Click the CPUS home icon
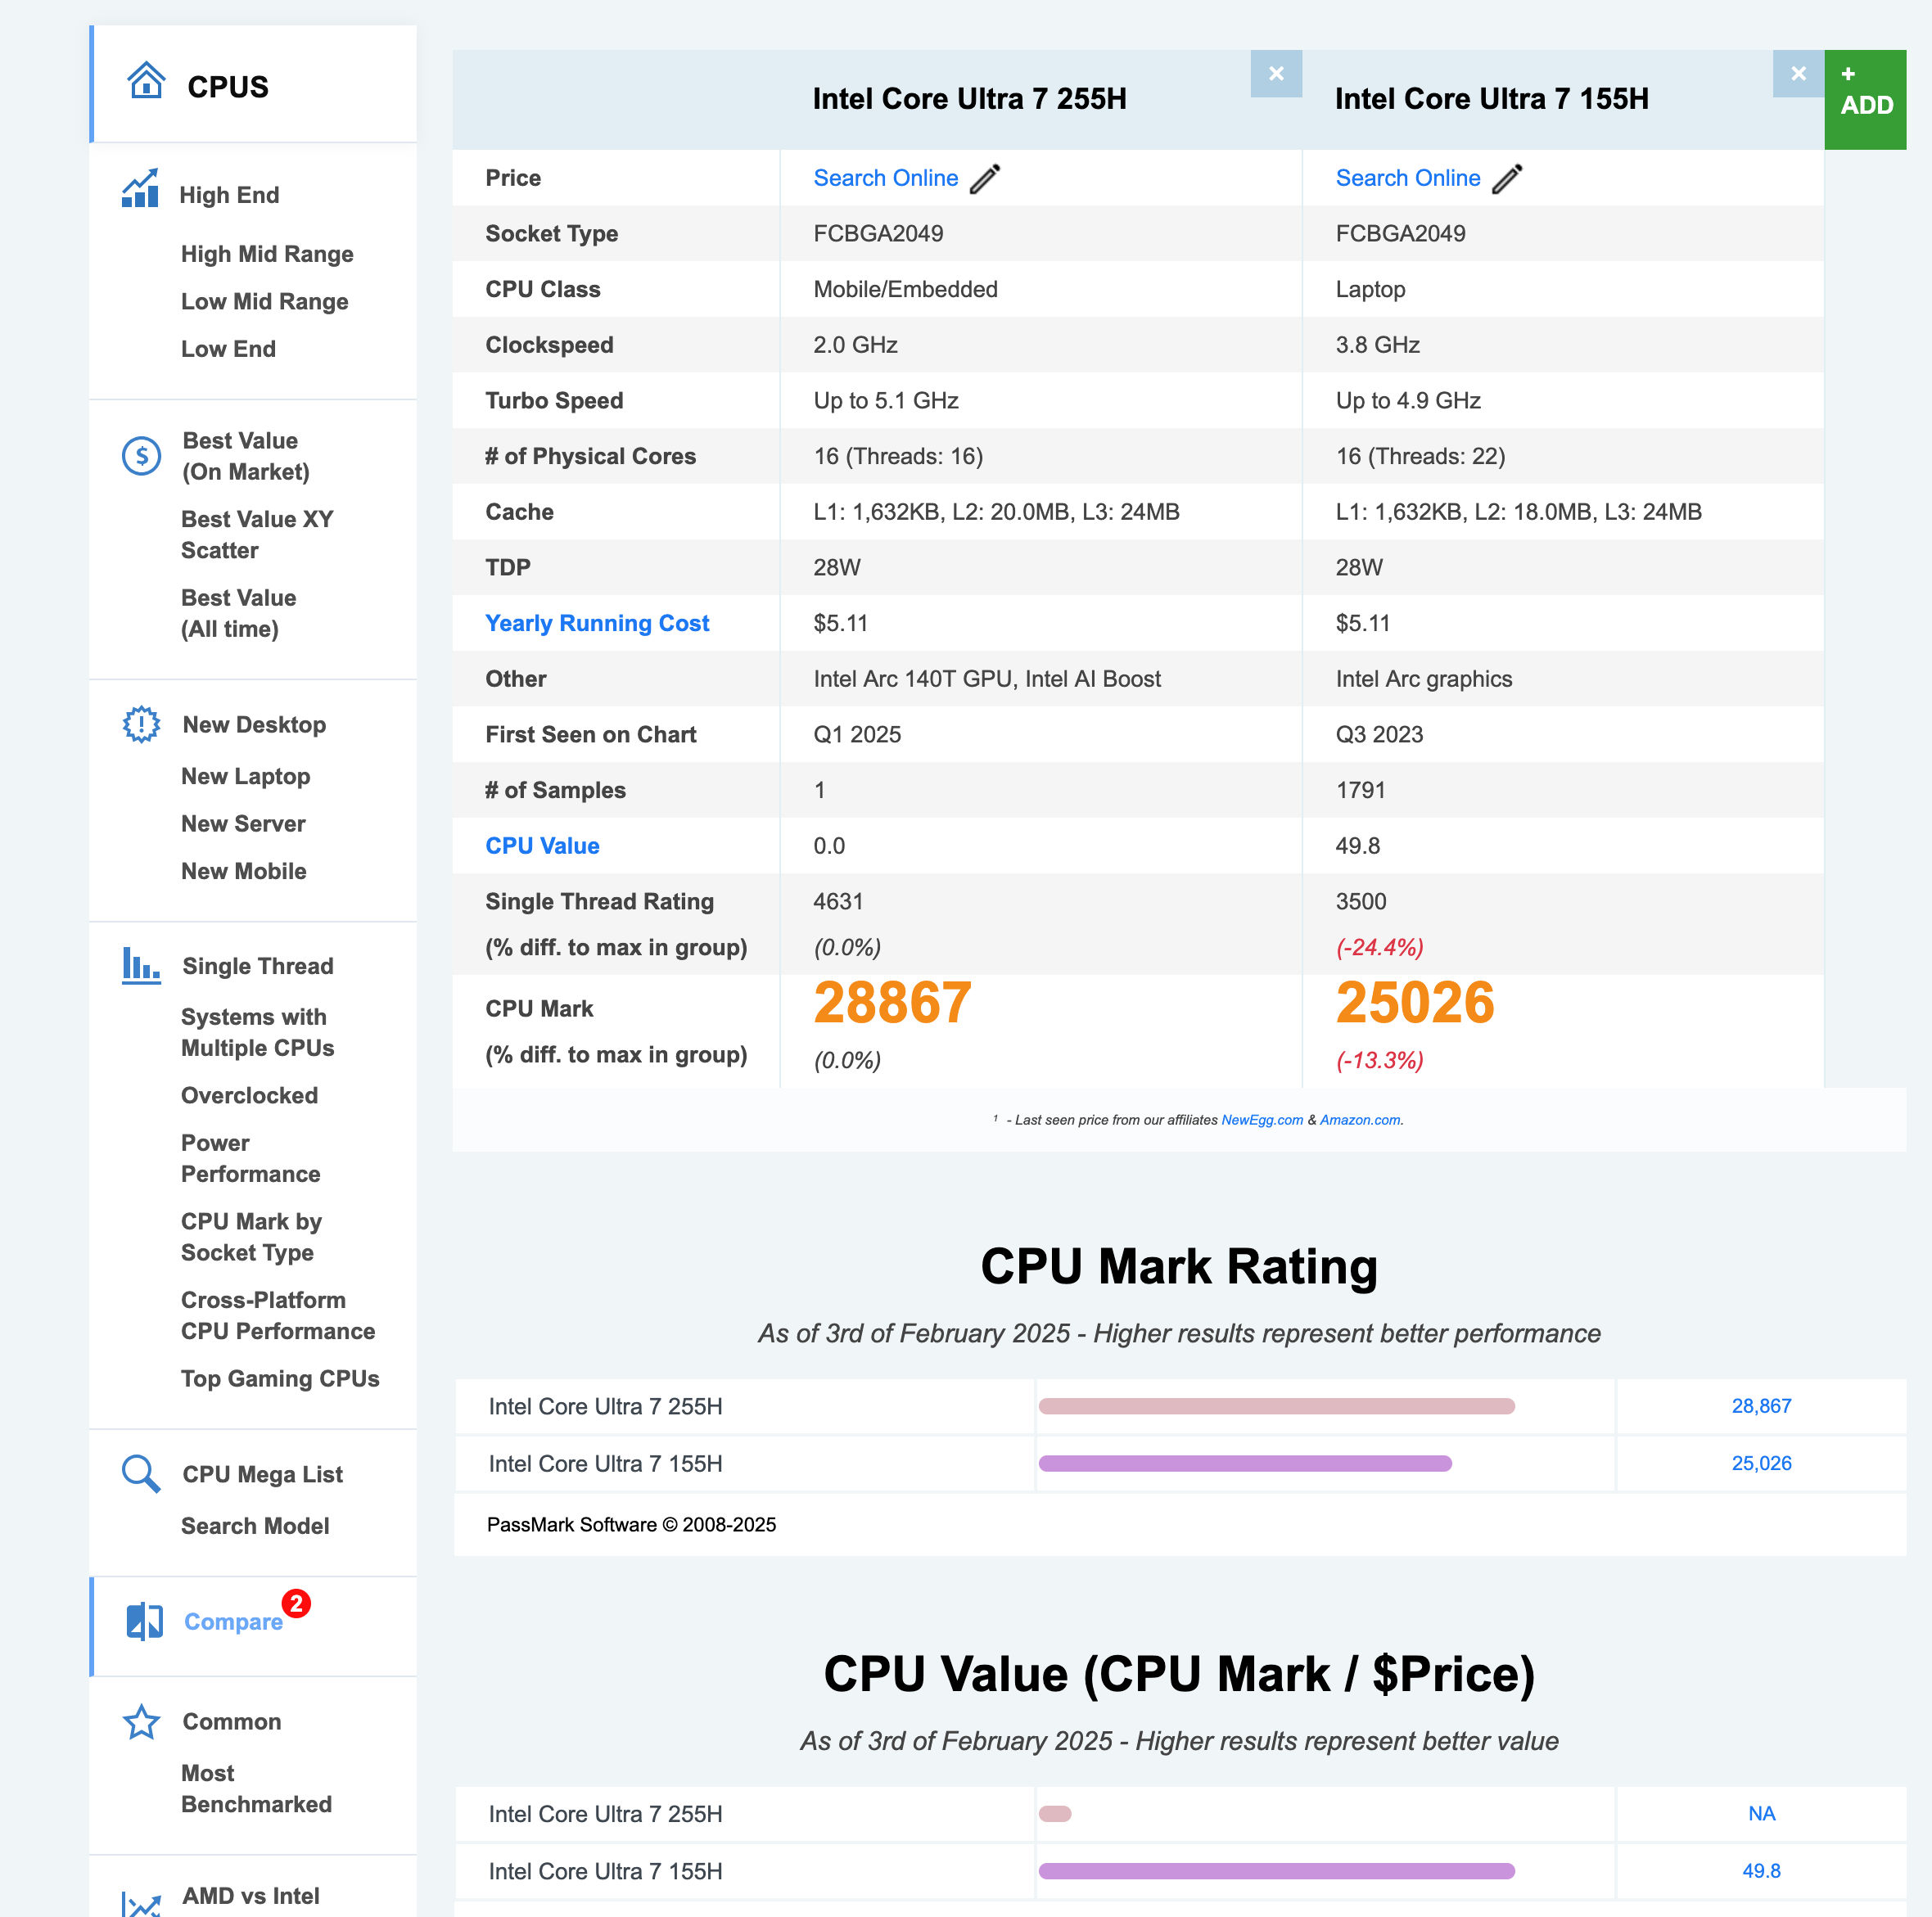 [146, 81]
